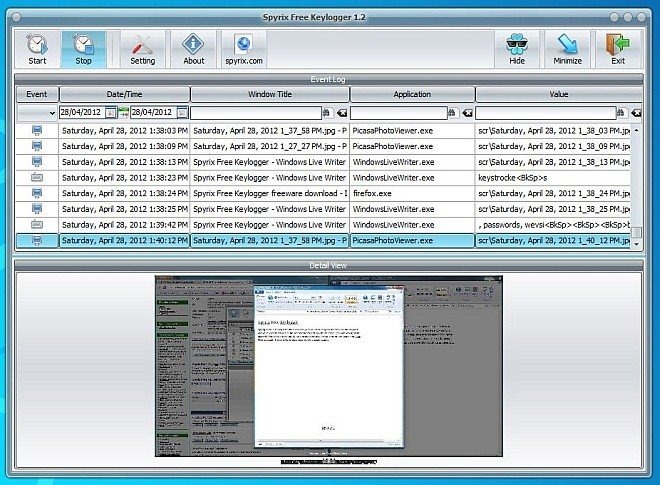Select date cell 1:38:23 PM
660x485 pixels.
[x=124, y=178]
